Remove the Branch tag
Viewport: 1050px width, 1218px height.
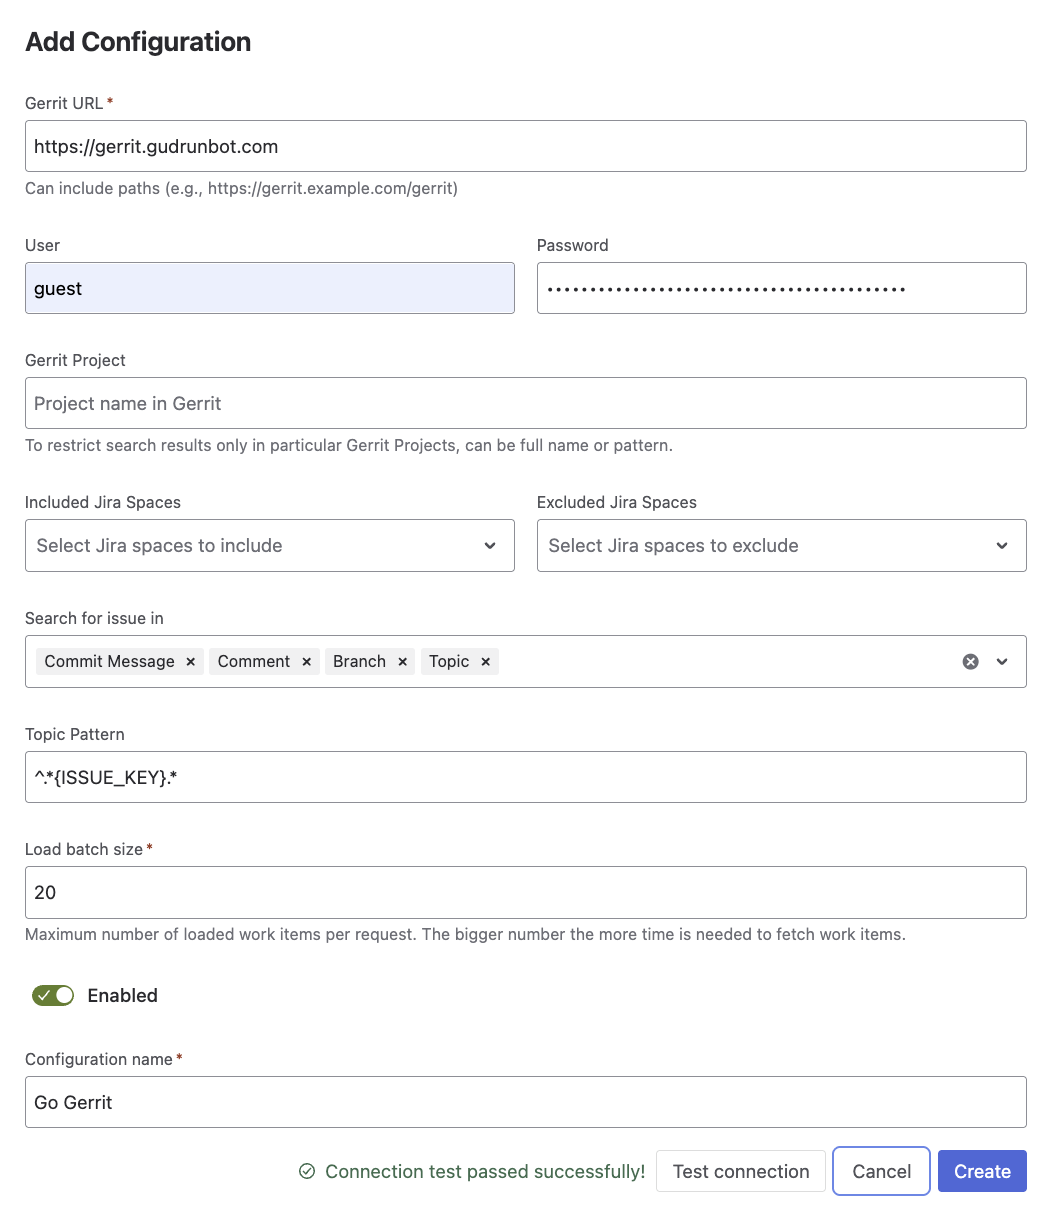[x=402, y=662]
